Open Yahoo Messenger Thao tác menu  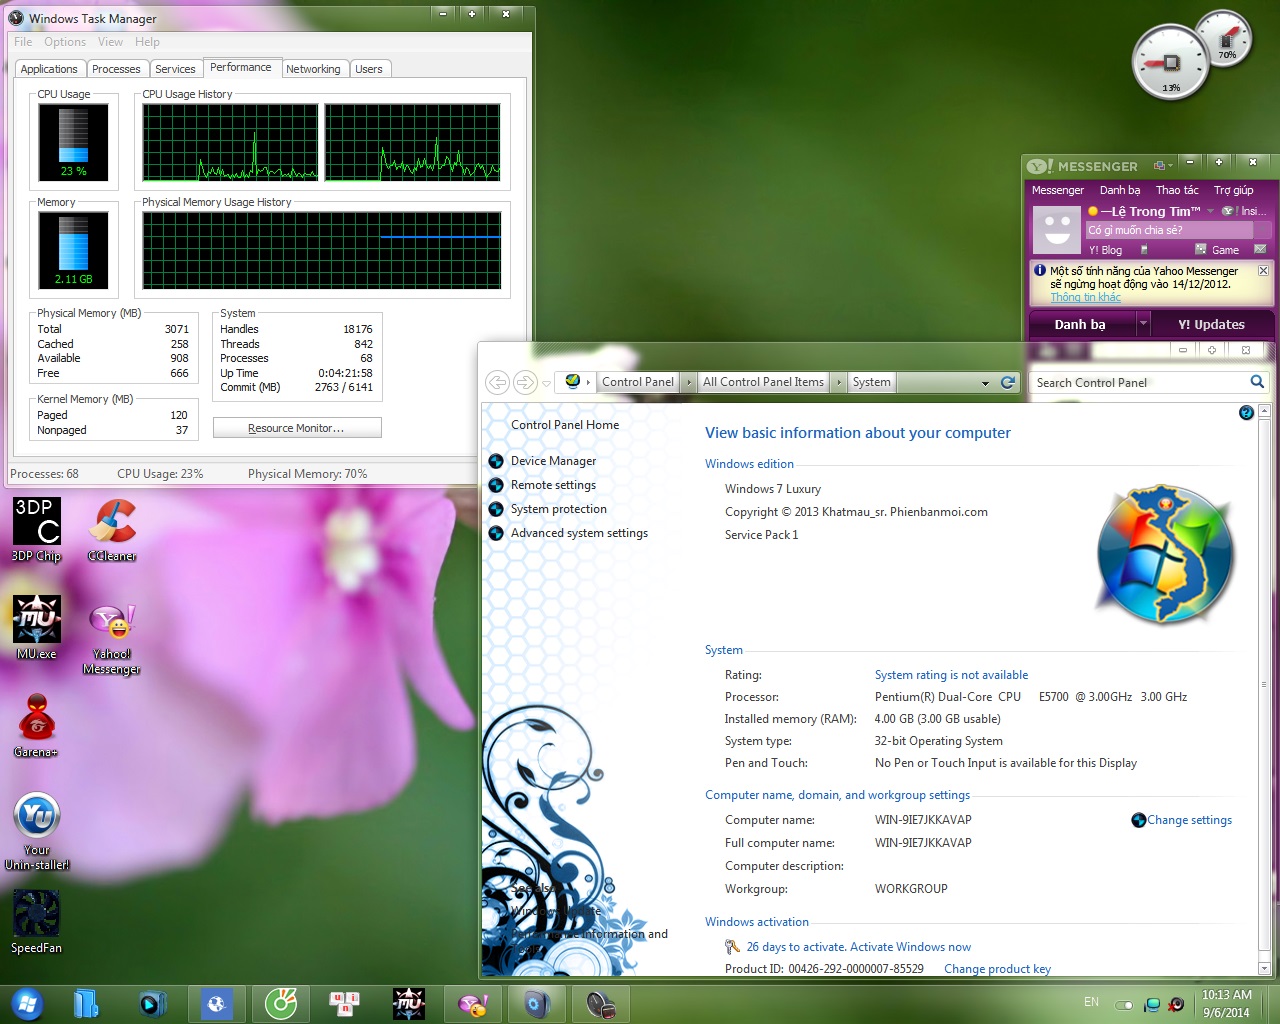pos(1177,190)
